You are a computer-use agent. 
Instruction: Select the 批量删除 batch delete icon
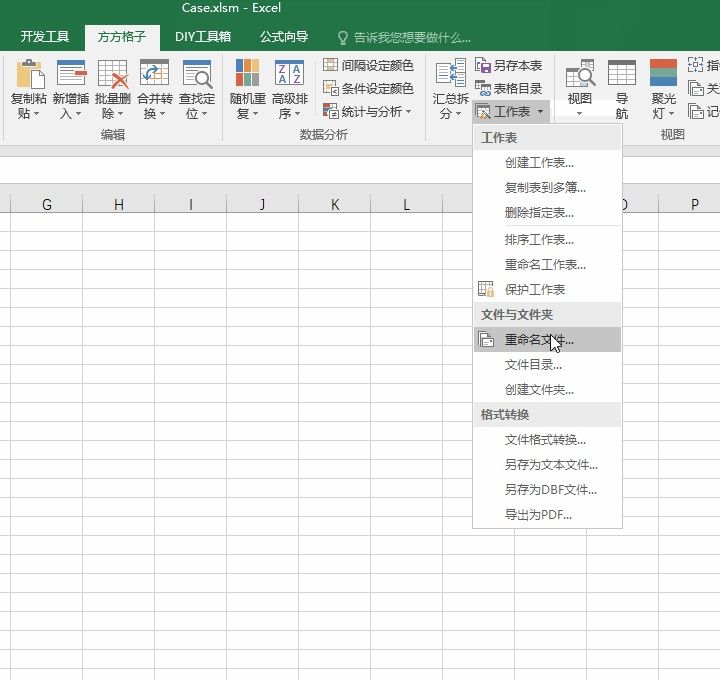[x=113, y=74]
